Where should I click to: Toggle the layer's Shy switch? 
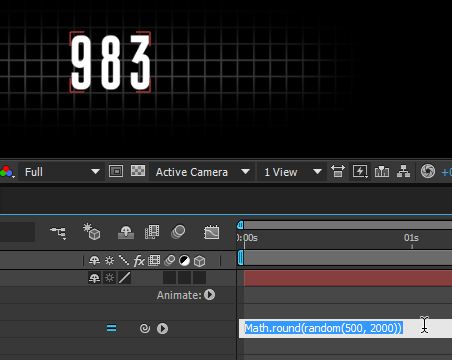(x=95, y=278)
